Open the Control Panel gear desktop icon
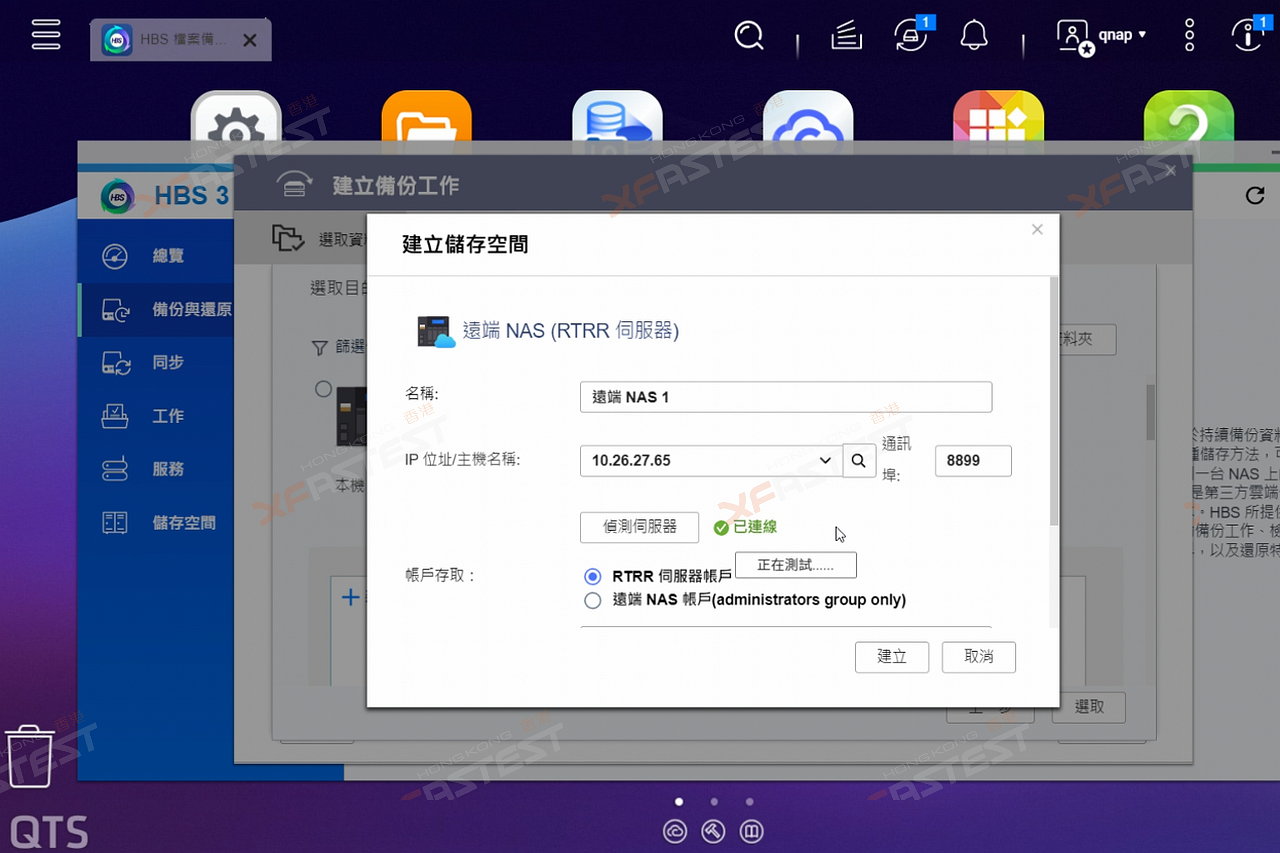This screenshot has height=853, width=1280. pos(236,118)
